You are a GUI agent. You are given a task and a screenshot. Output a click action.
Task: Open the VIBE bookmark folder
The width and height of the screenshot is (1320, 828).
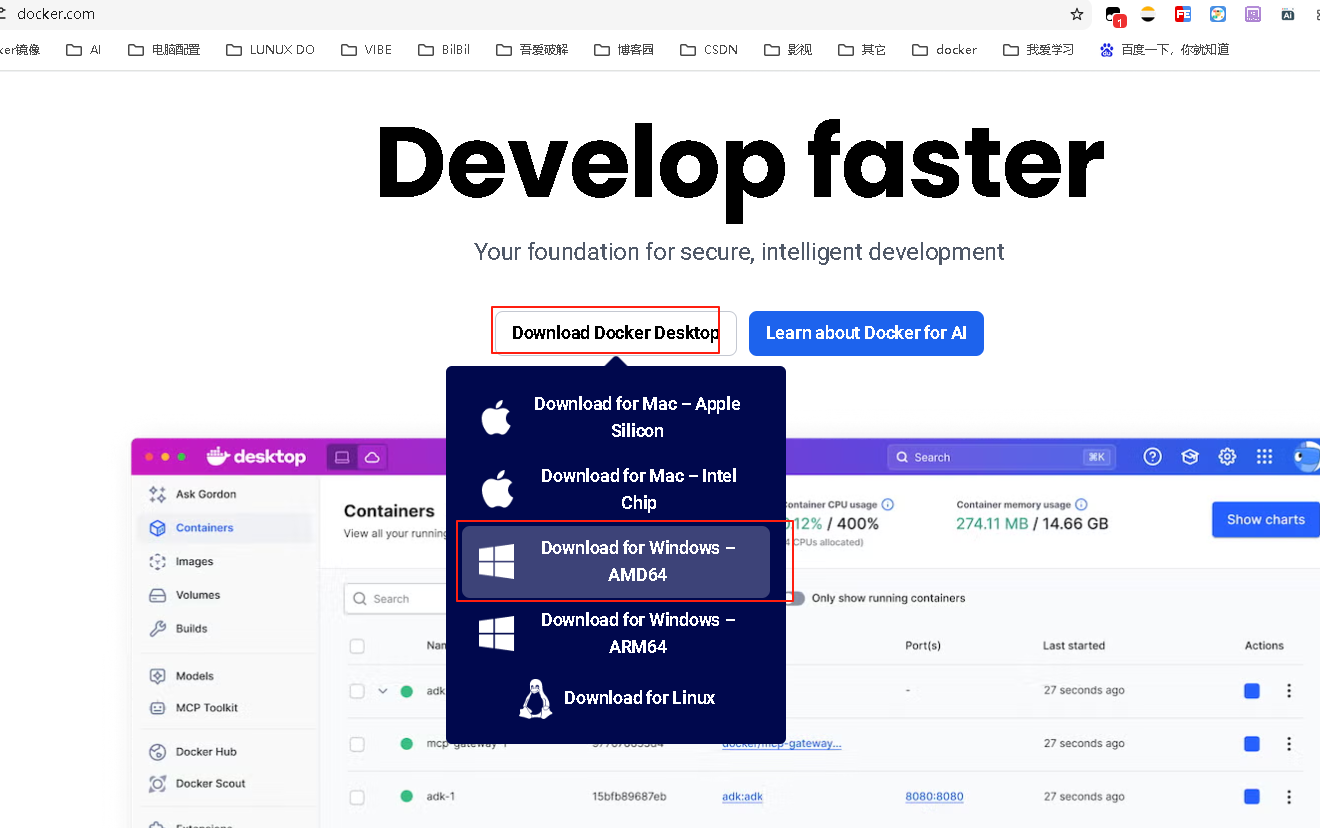(366, 49)
